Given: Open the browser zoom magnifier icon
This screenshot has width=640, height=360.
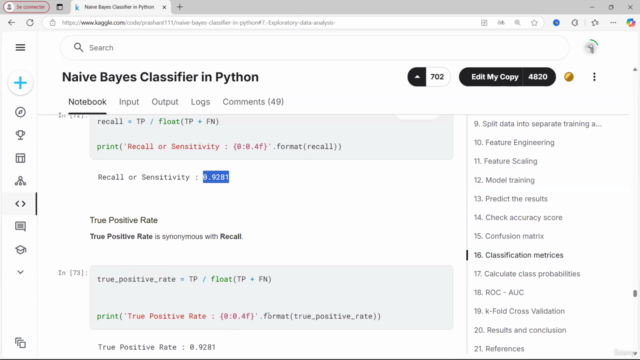Looking at the screenshot, I should [517, 23].
